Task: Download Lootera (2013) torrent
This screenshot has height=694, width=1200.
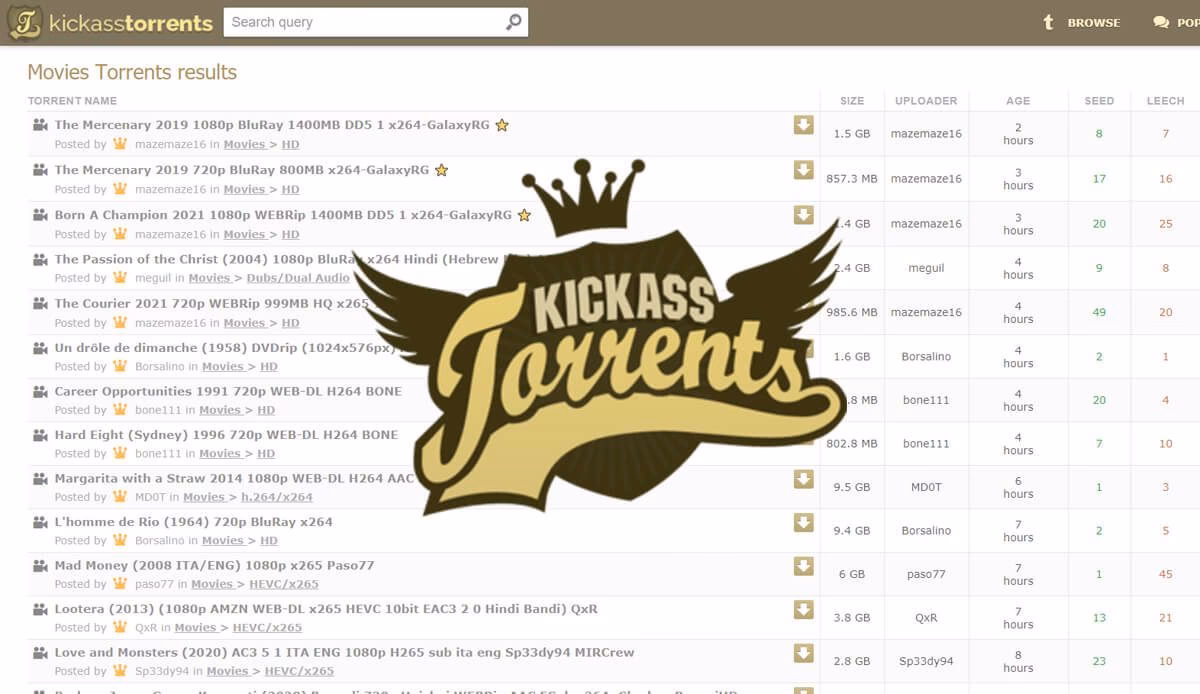Action: coord(803,609)
